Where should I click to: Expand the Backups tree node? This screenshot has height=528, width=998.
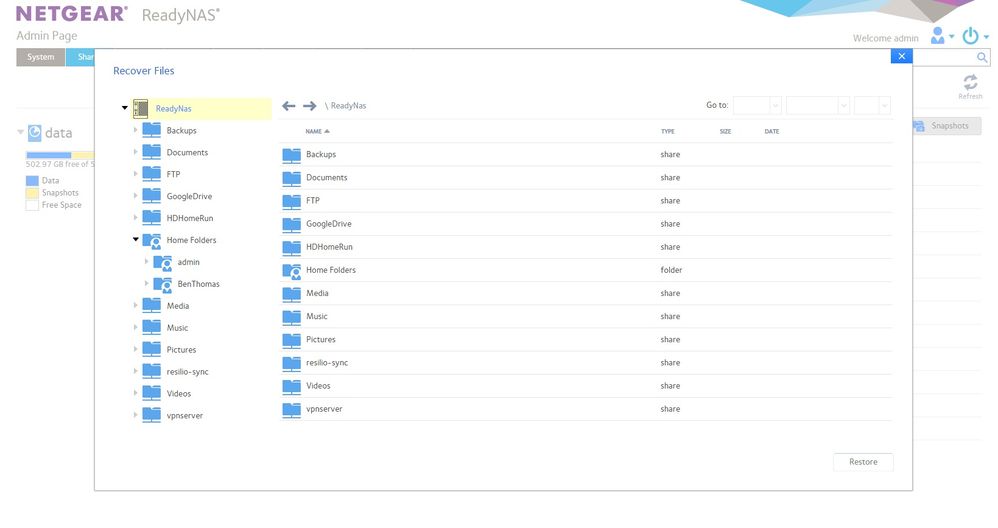[x=136, y=130]
